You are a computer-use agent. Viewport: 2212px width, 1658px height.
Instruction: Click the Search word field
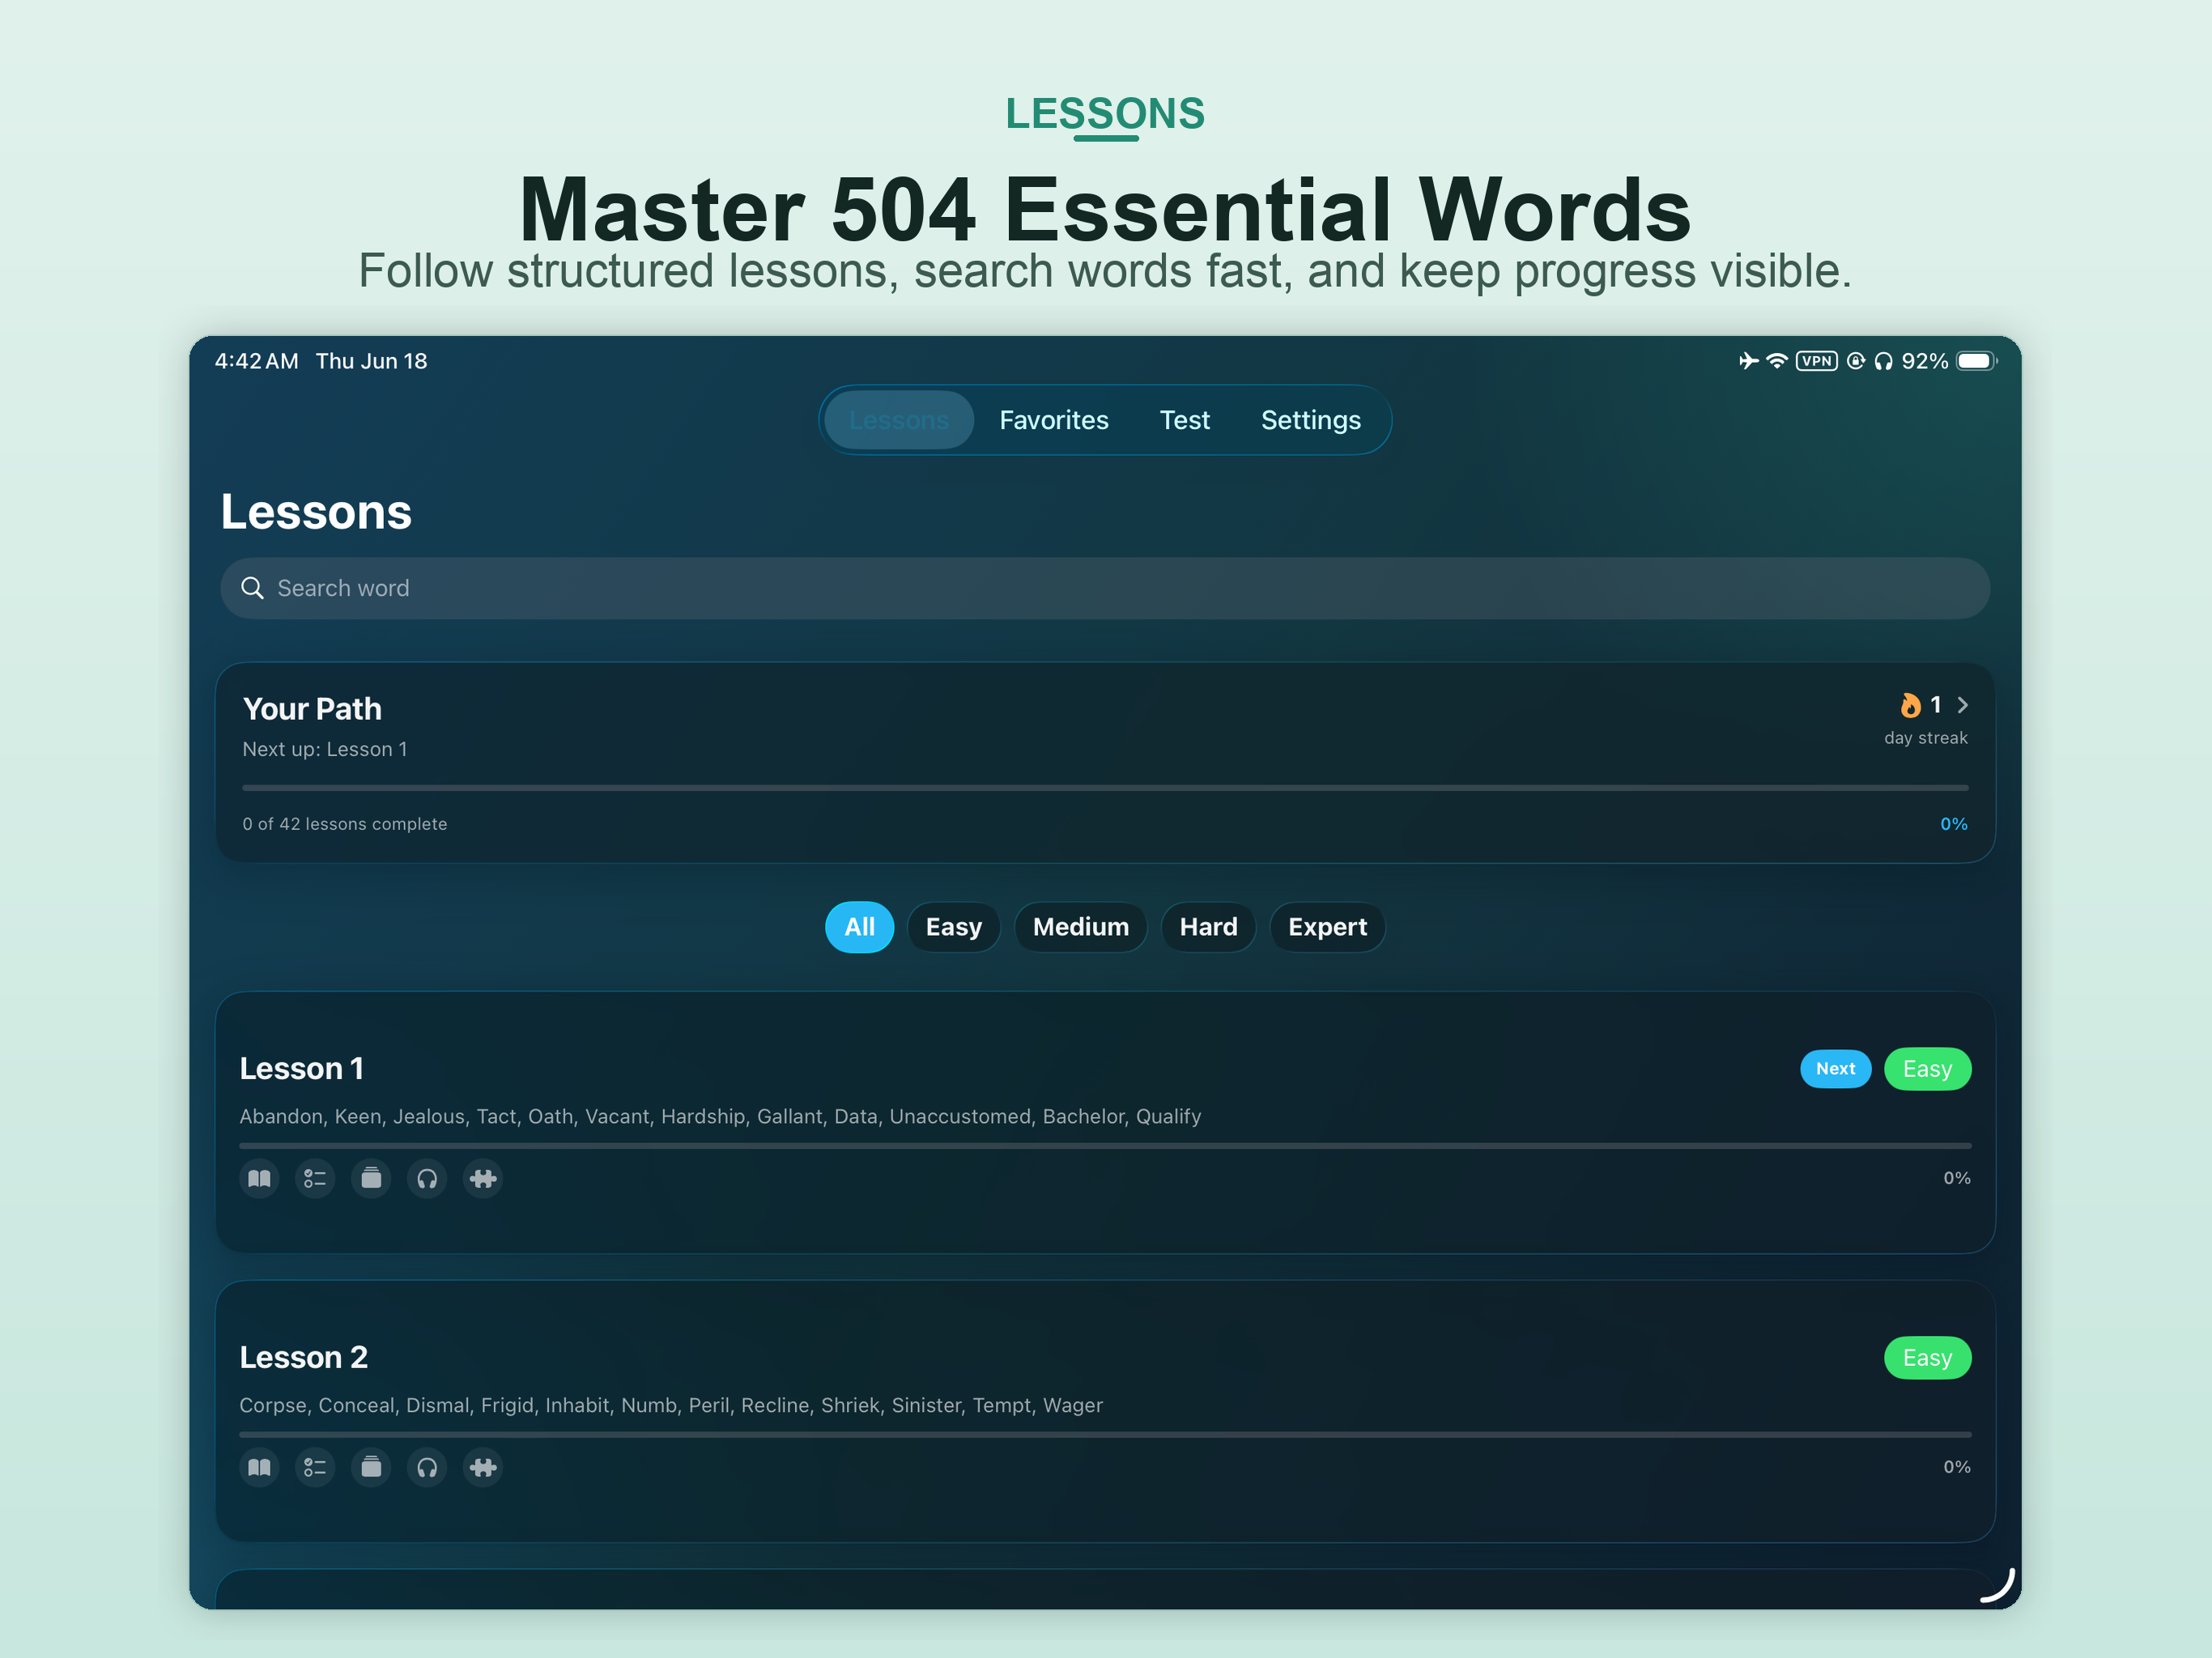pos(1105,588)
